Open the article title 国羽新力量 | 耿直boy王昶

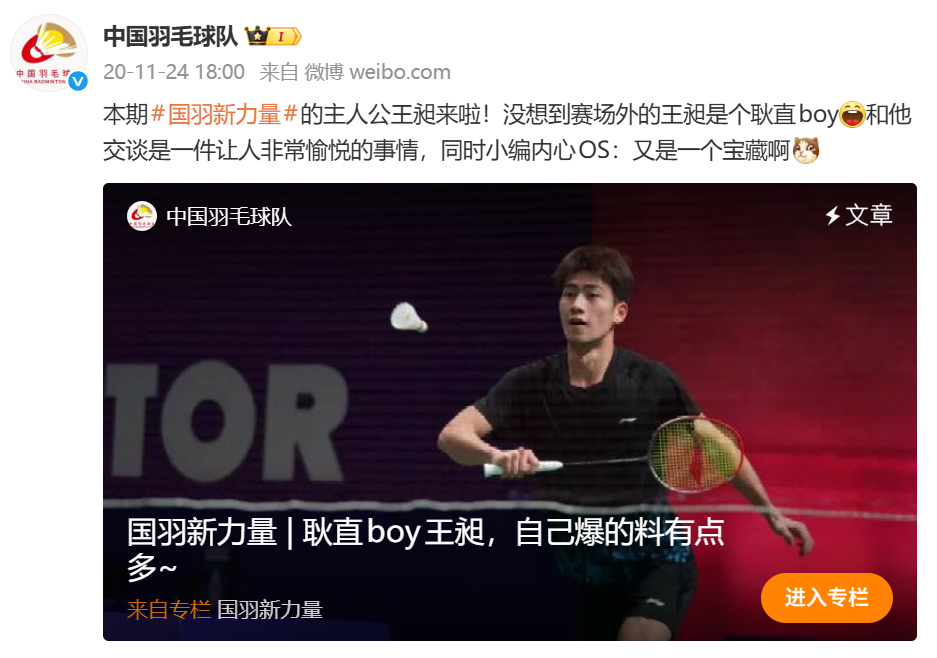pyautogui.click(x=426, y=549)
